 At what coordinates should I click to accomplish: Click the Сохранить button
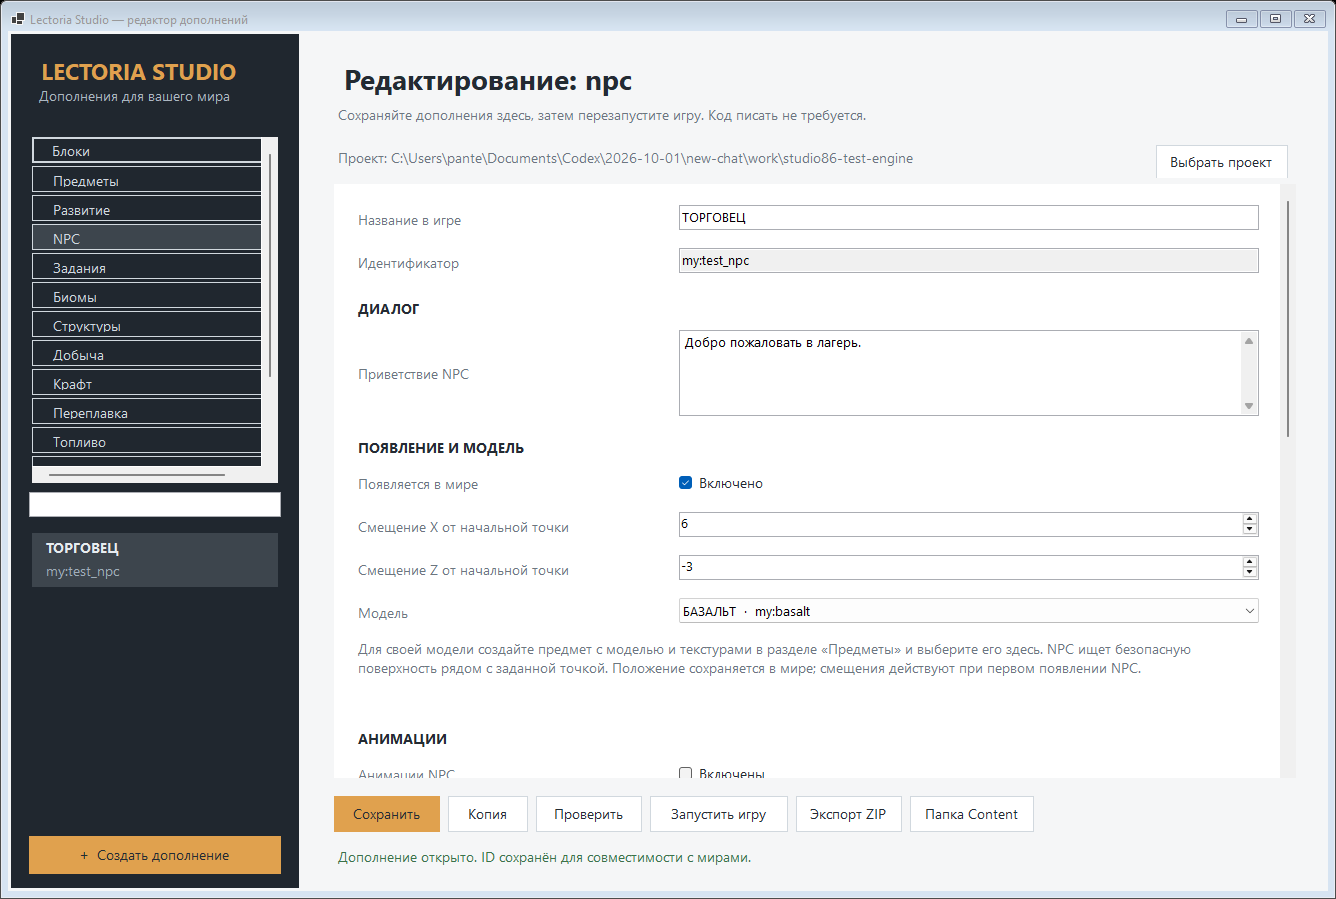pos(386,814)
